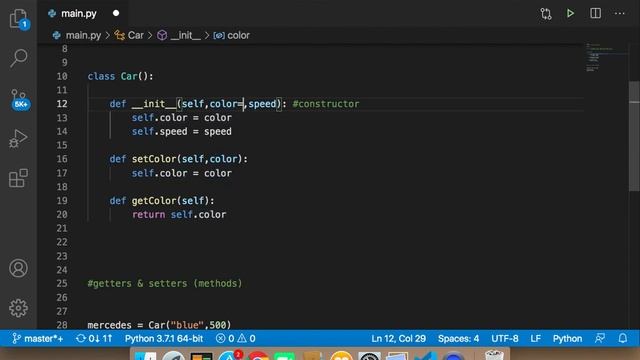Open the Run and Debug view
Screen dimensions: 640x360
18,138
